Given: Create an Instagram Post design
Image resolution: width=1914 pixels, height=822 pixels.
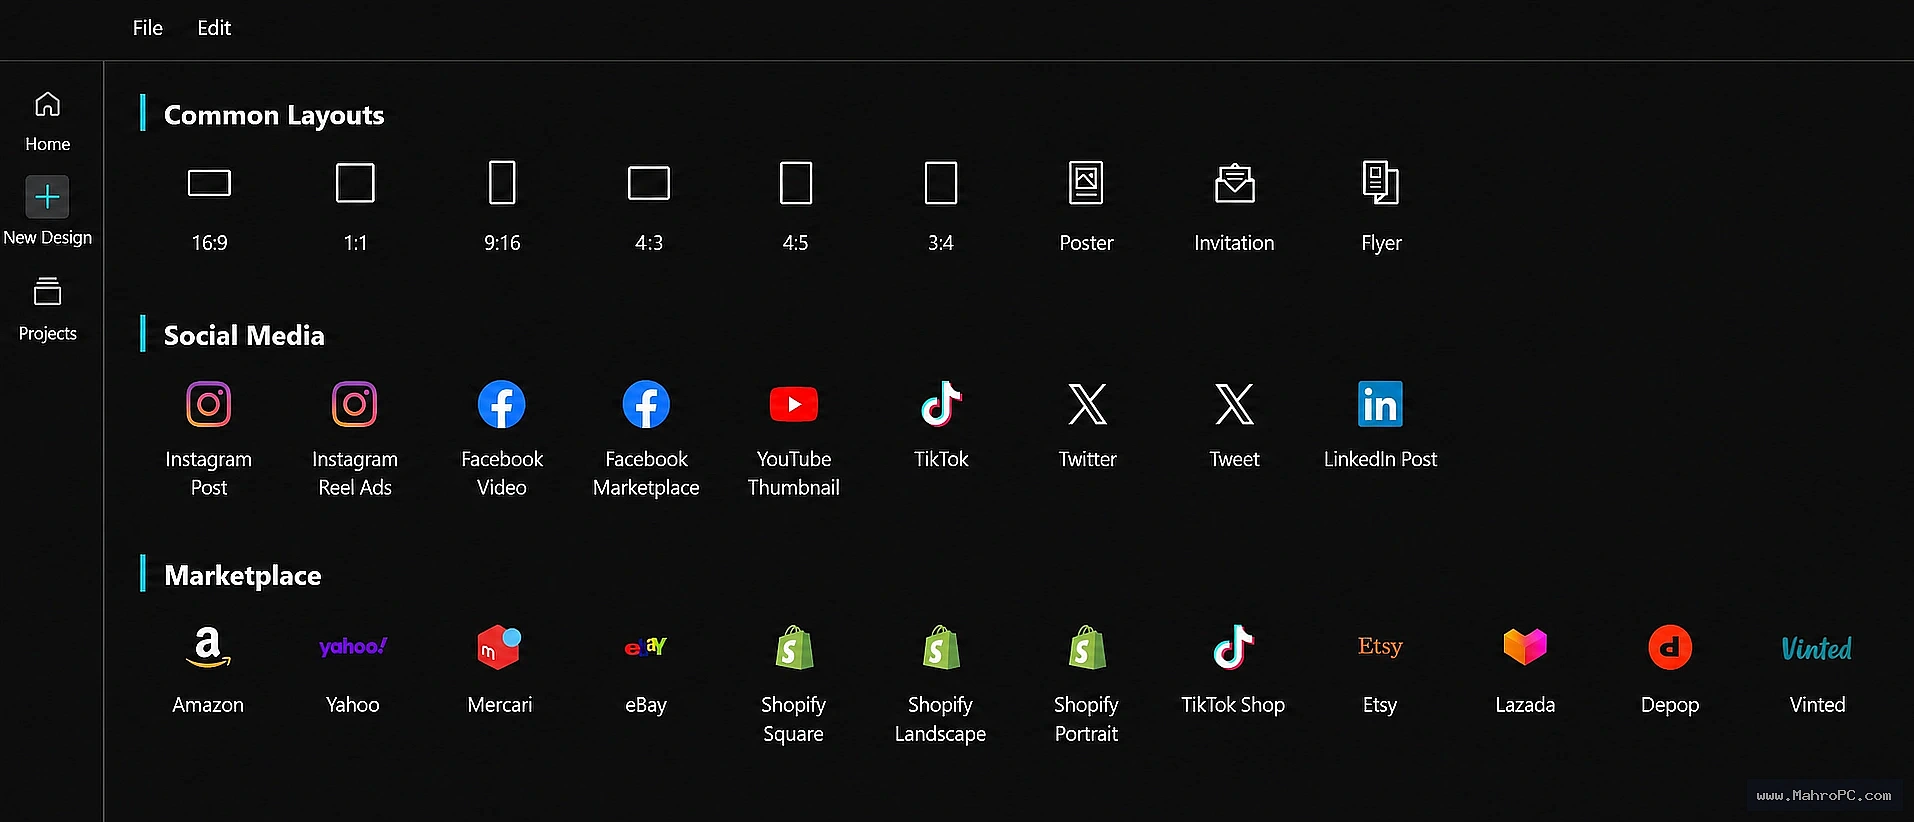Looking at the screenshot, I should click(x=209, y=437).
